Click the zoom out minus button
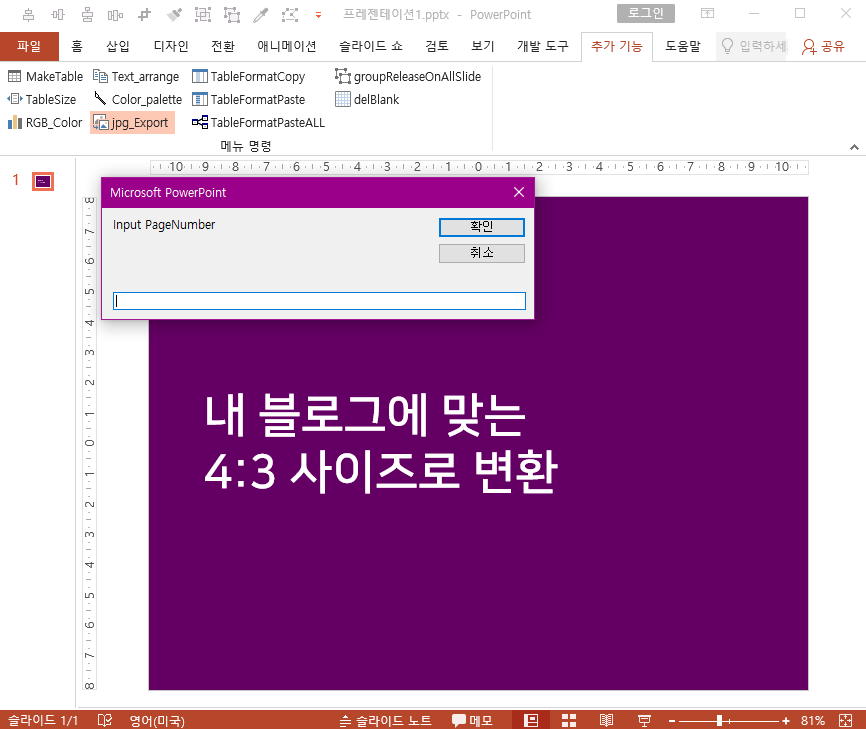 (x=672, y=721)
